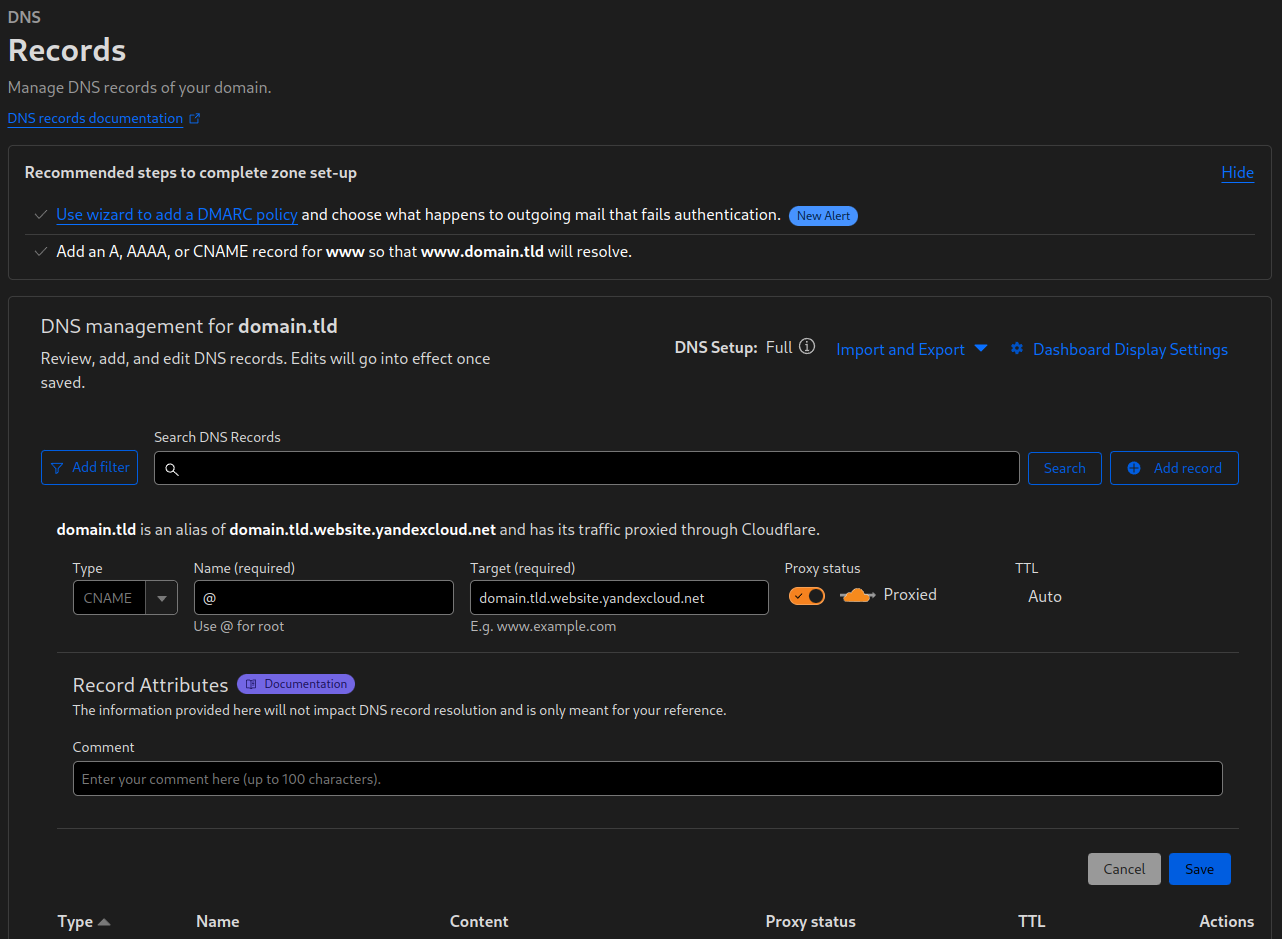Viewport: 1282px width, 939px height.
Task: Click the checkmark icon beside the DMARC step
Action: click(x=40, y=215)
